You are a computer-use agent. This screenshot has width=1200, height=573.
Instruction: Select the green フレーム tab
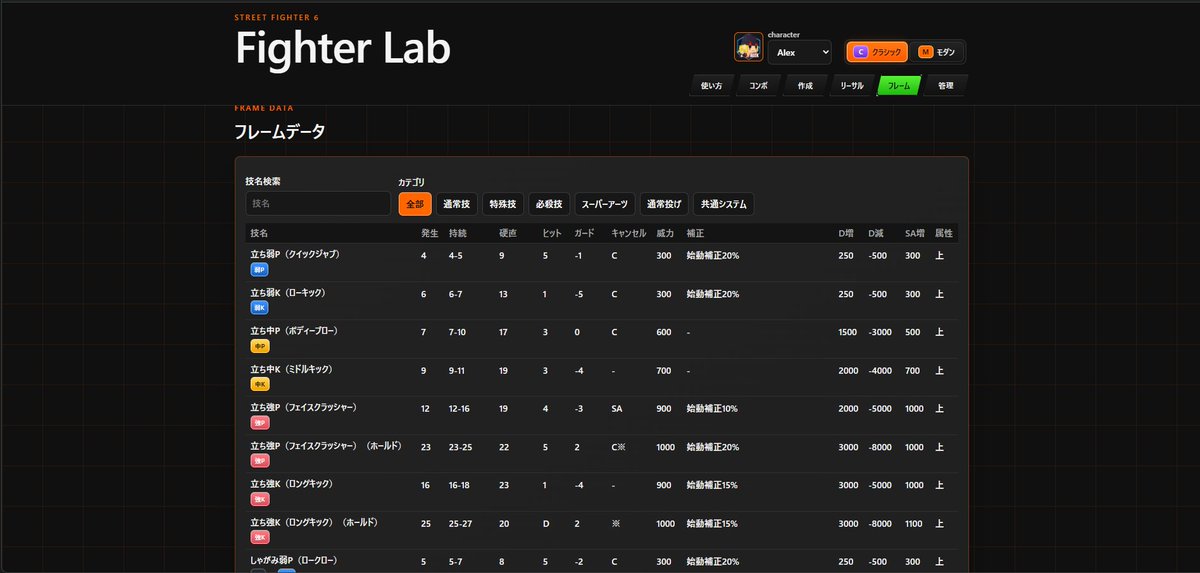(x=899, y=86)
